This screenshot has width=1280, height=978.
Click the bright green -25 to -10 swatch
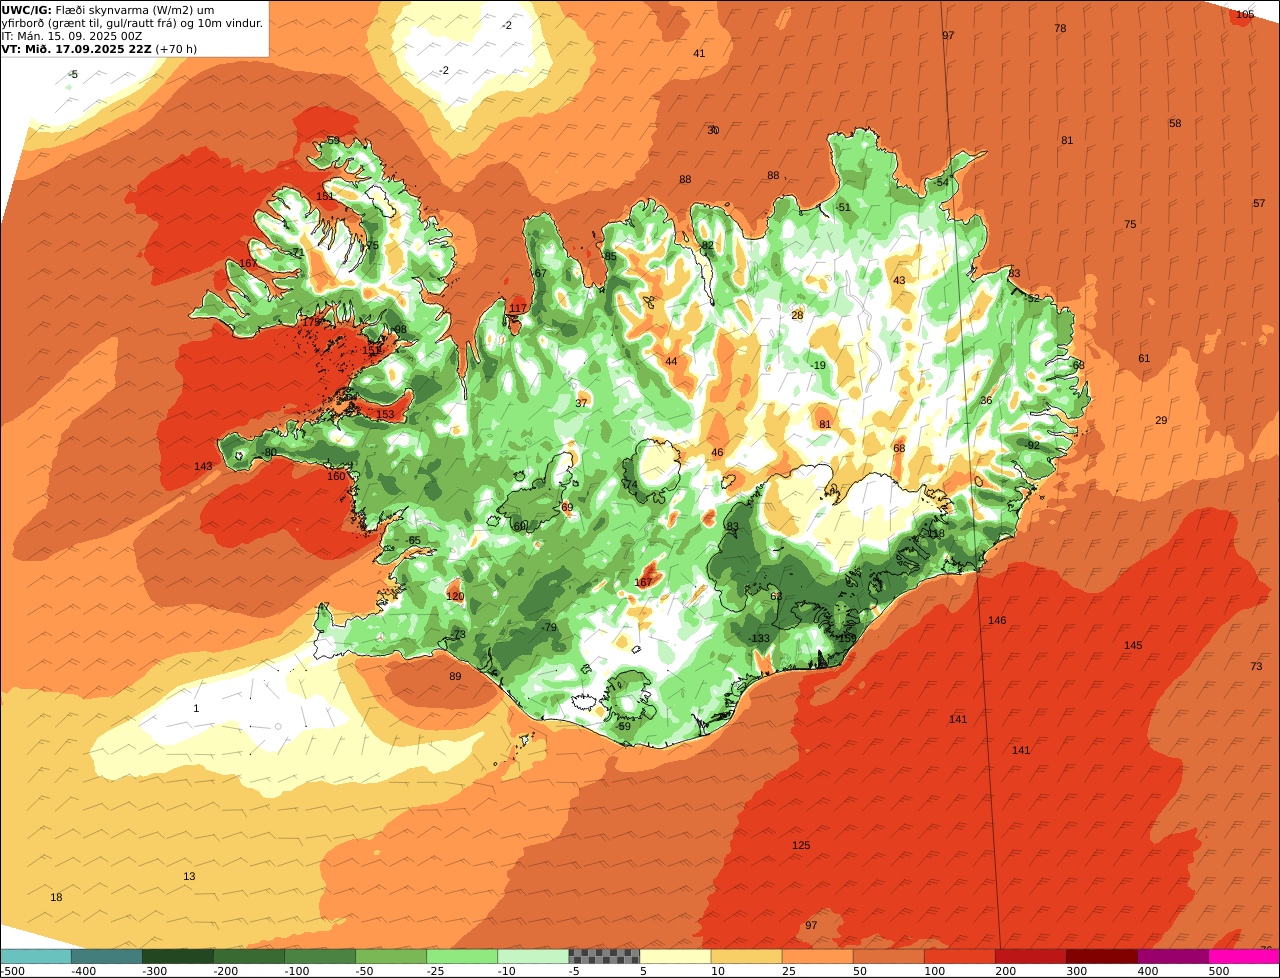click(x=462, y=956)
